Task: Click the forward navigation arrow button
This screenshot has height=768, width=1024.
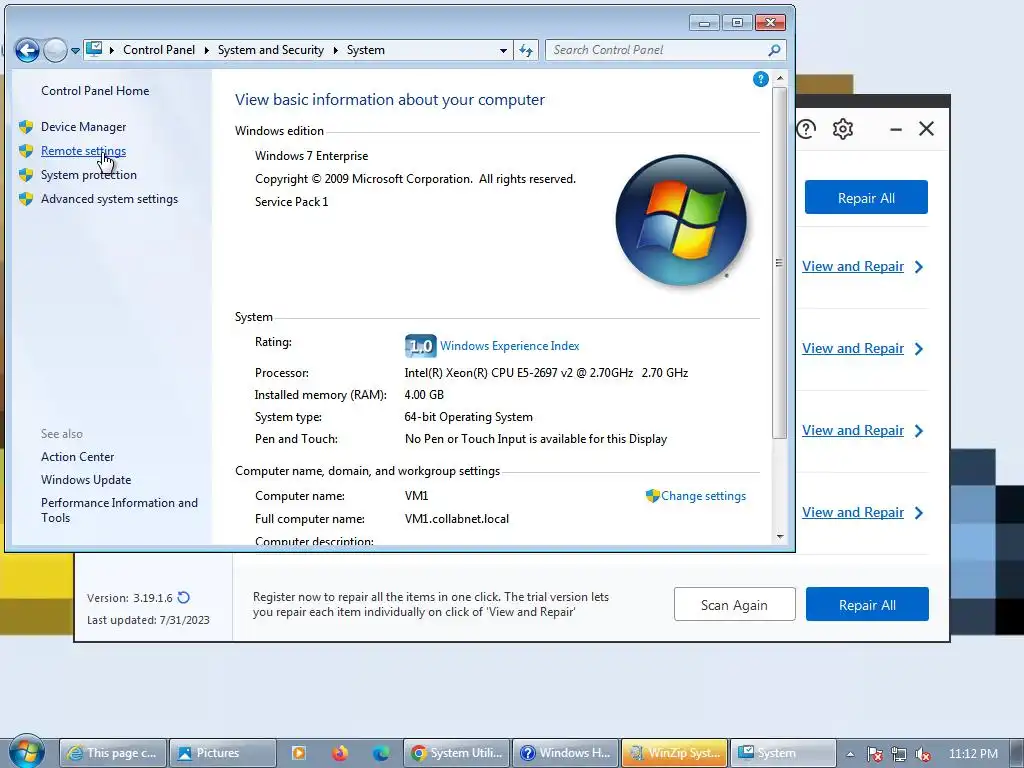Action: click(56, 50)
